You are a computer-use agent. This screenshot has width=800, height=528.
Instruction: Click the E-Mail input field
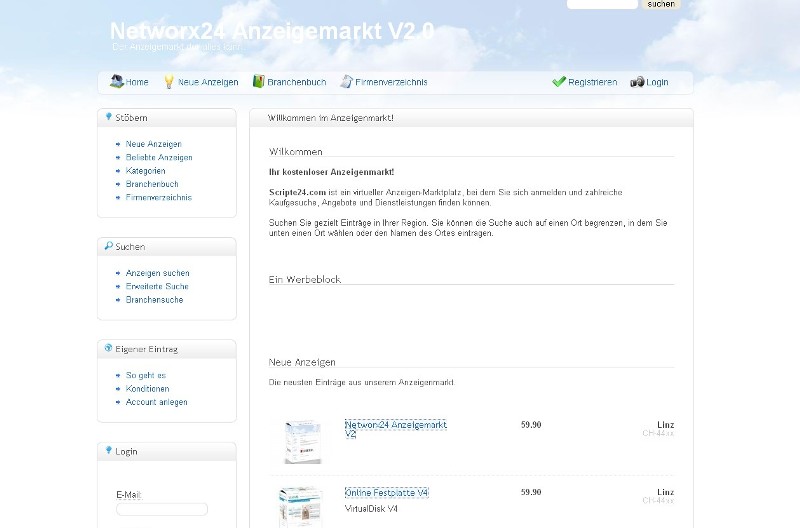[x=162, y=509]
